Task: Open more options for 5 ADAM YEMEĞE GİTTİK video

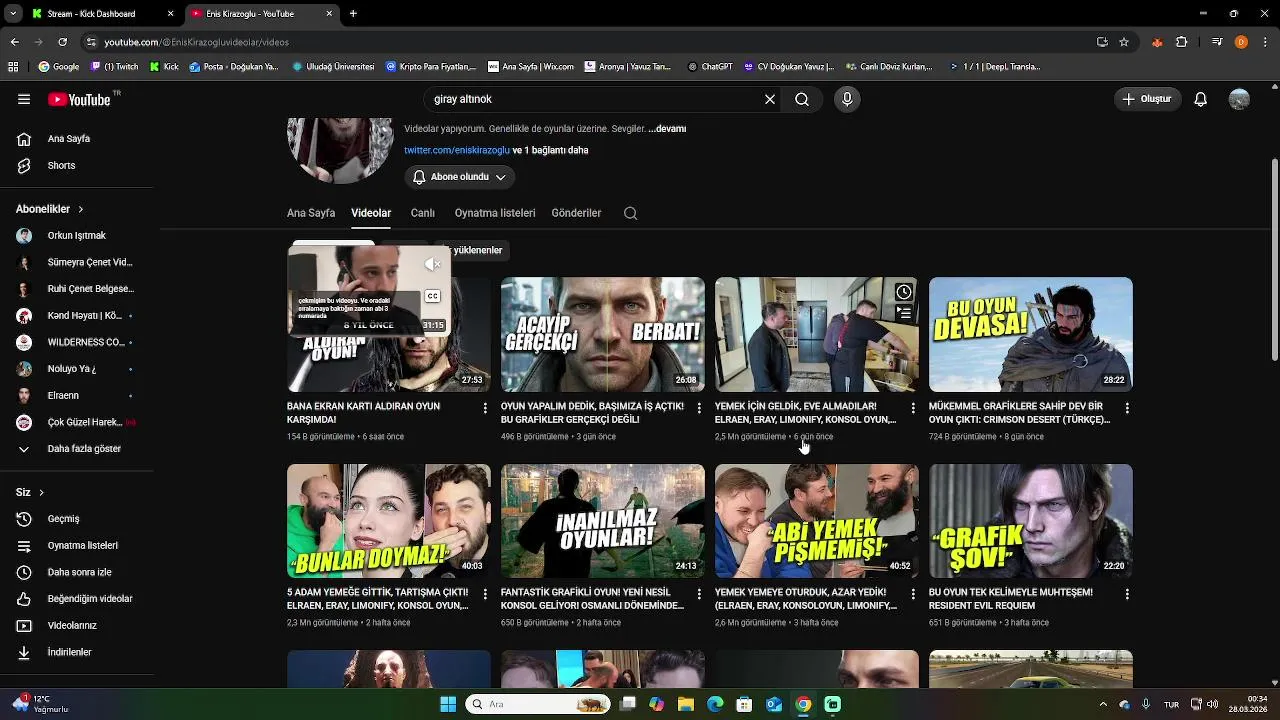Action: click(x=485, y=594)
